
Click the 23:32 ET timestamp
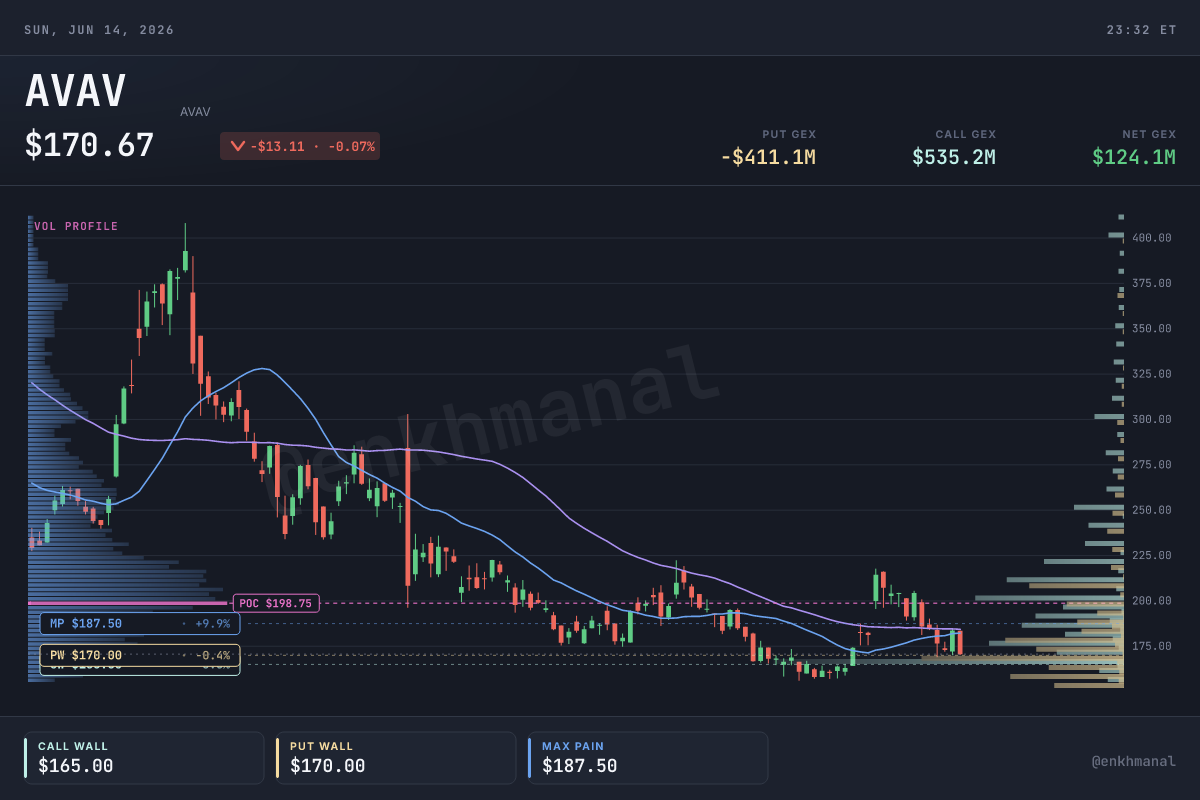[1141, 30]
